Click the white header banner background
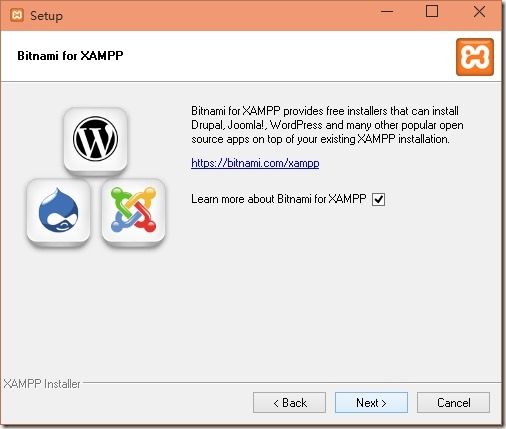 click(267, 56)
